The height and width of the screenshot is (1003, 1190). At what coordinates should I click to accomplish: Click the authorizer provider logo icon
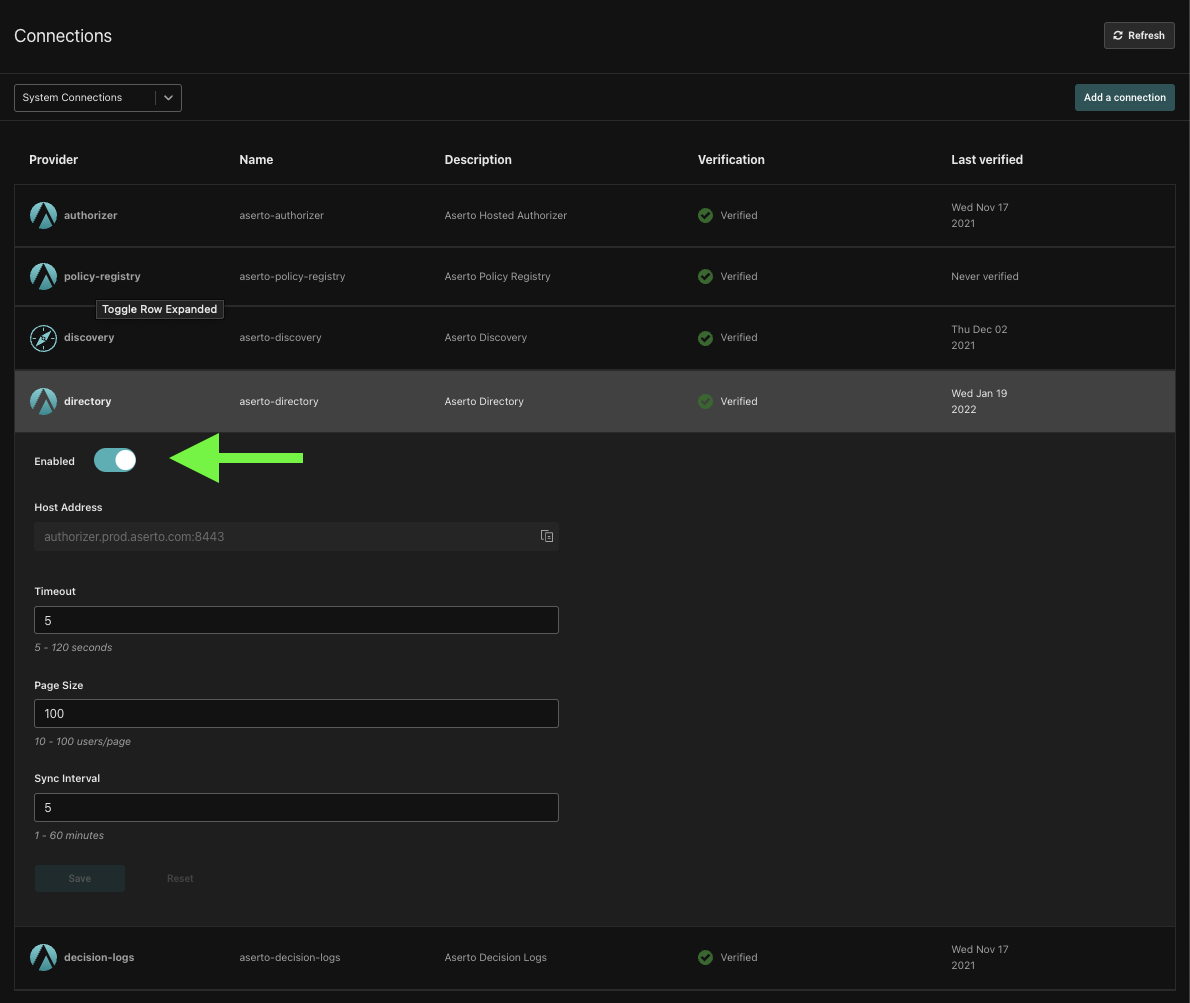pos(43,215)
